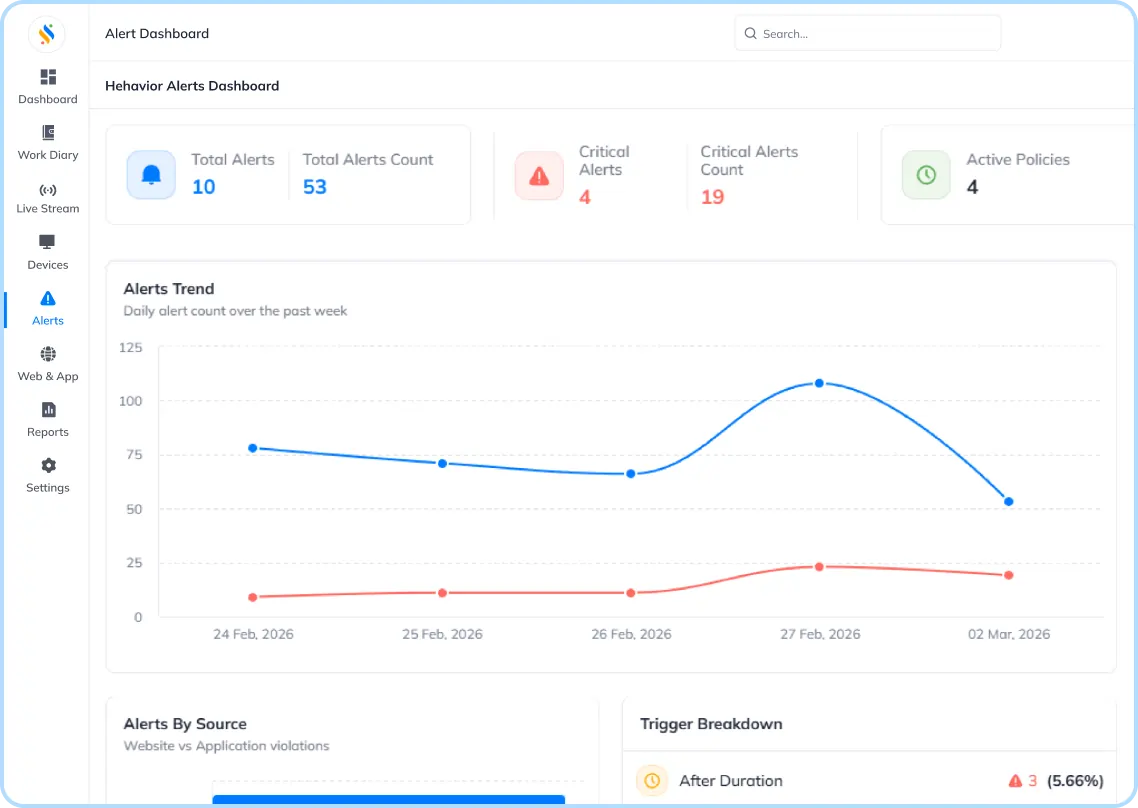Image resolution: width=1138 pixels, height=808 pixels.
Task: Click the green clock Active Policies icon
Action: point(926,175)
